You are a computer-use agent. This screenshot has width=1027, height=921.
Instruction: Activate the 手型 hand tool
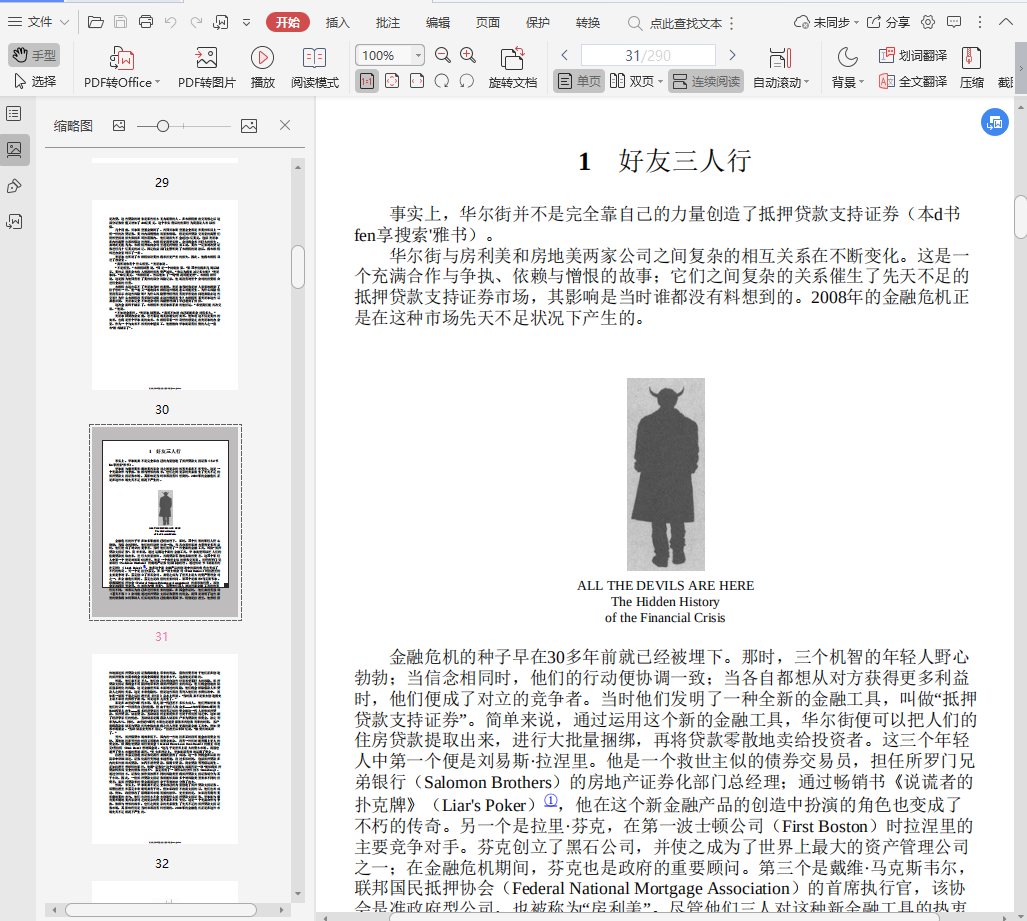(x=33, y=55)
